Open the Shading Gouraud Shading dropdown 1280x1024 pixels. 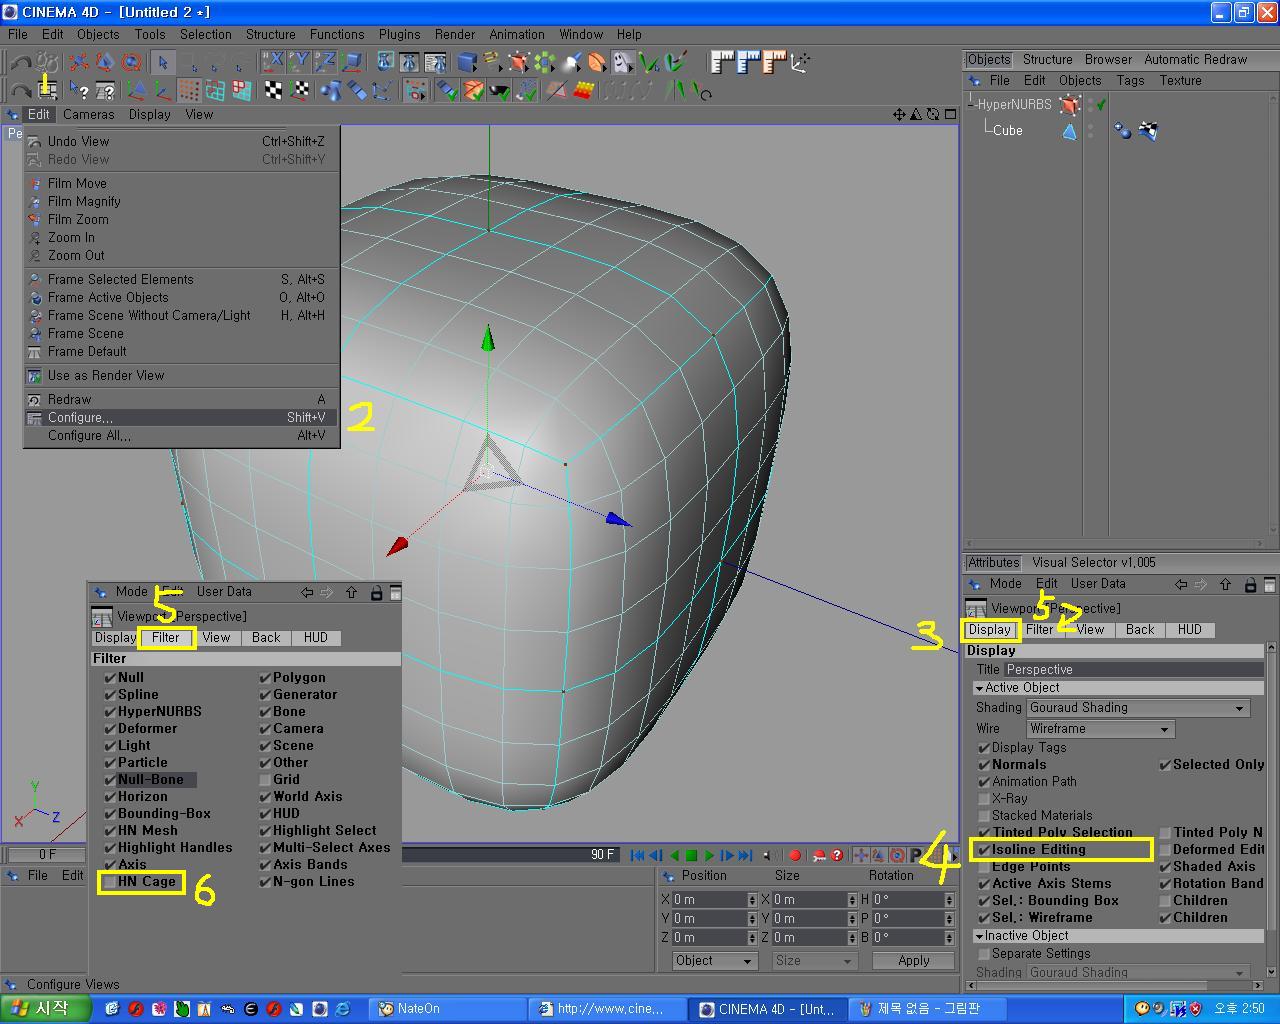1138,708
